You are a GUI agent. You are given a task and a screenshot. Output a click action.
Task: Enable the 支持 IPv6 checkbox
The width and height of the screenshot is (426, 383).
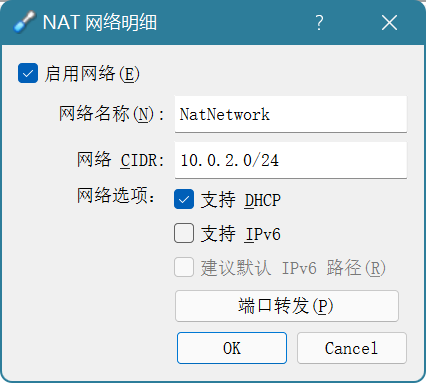(184, 233)
